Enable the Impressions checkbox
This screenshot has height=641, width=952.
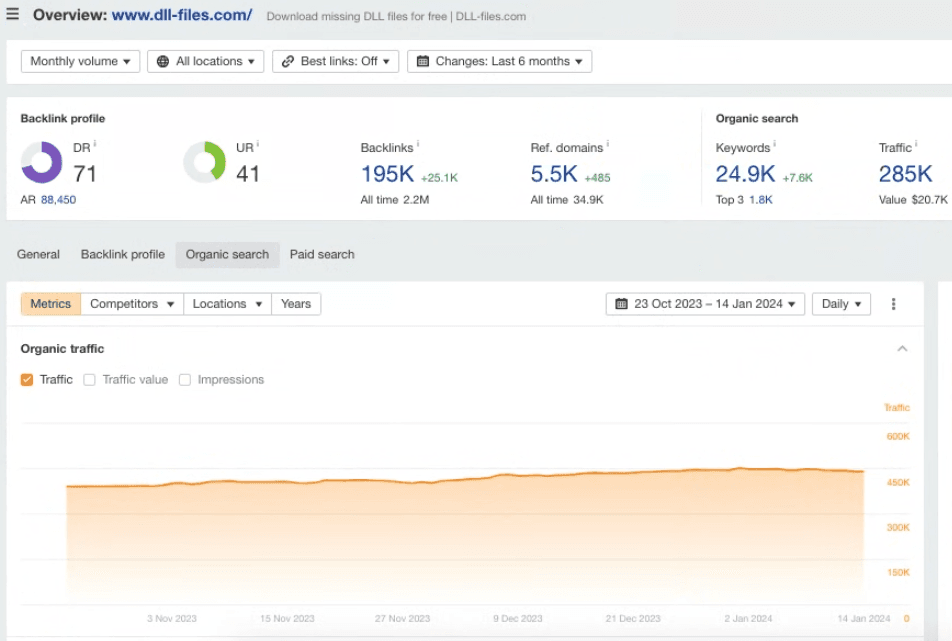click(185, 380)
